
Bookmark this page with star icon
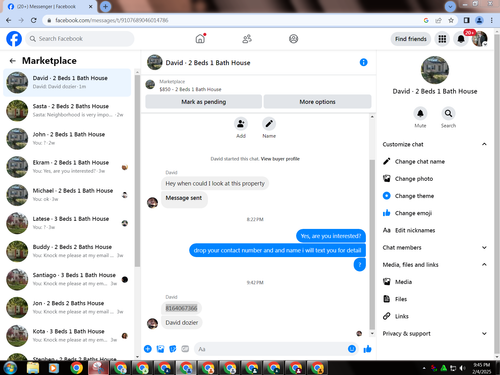pyautogui.click(x=451, y=20)
